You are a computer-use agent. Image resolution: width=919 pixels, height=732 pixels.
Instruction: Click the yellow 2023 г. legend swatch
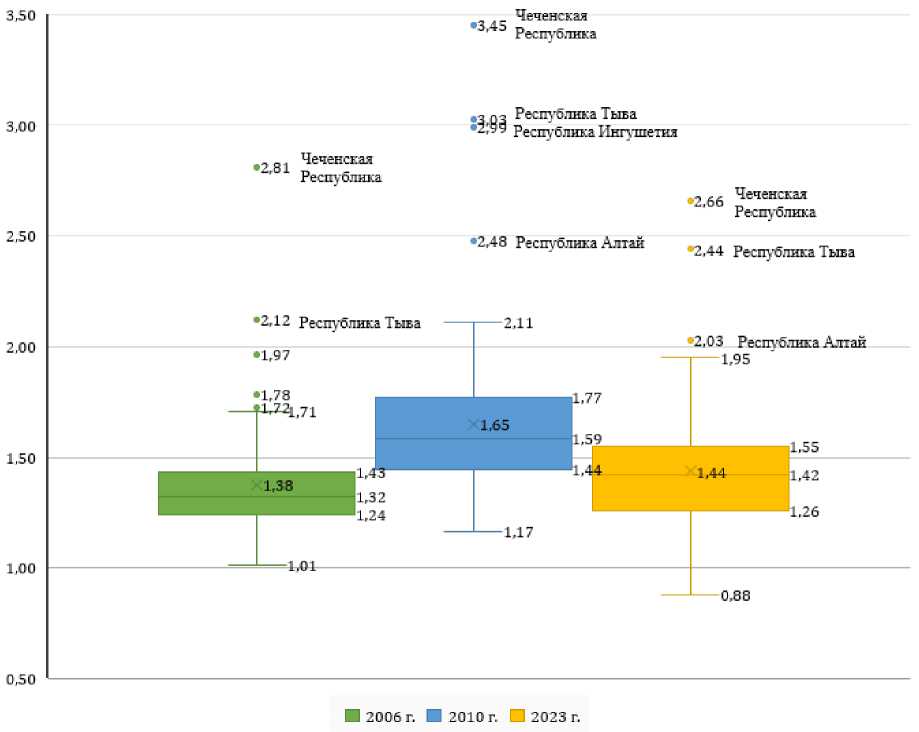point(517,715)
